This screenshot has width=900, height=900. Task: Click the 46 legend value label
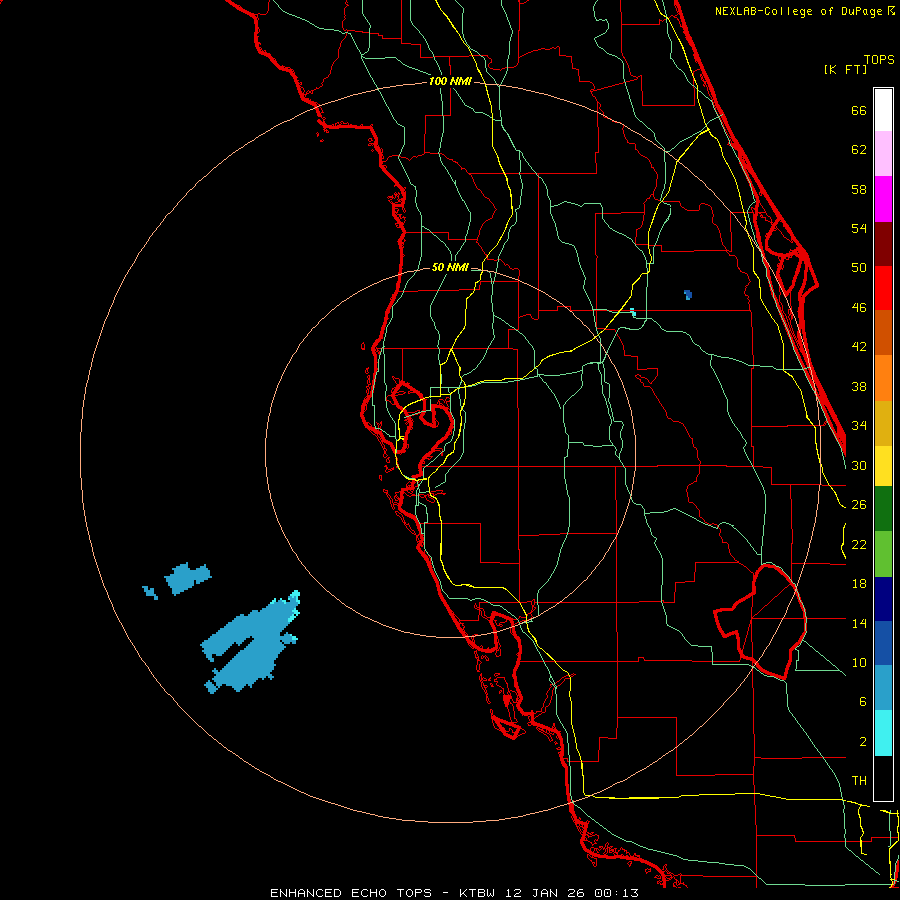859,308
